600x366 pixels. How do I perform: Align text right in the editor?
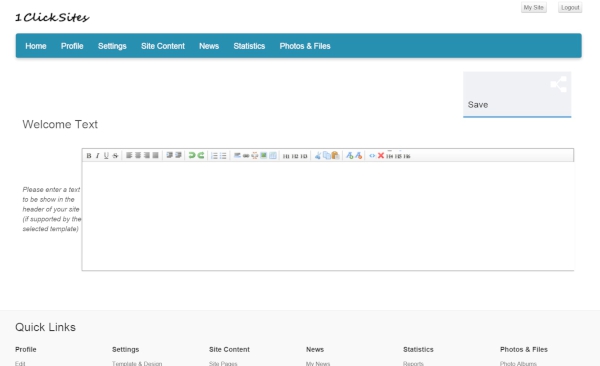coord(147,155)
